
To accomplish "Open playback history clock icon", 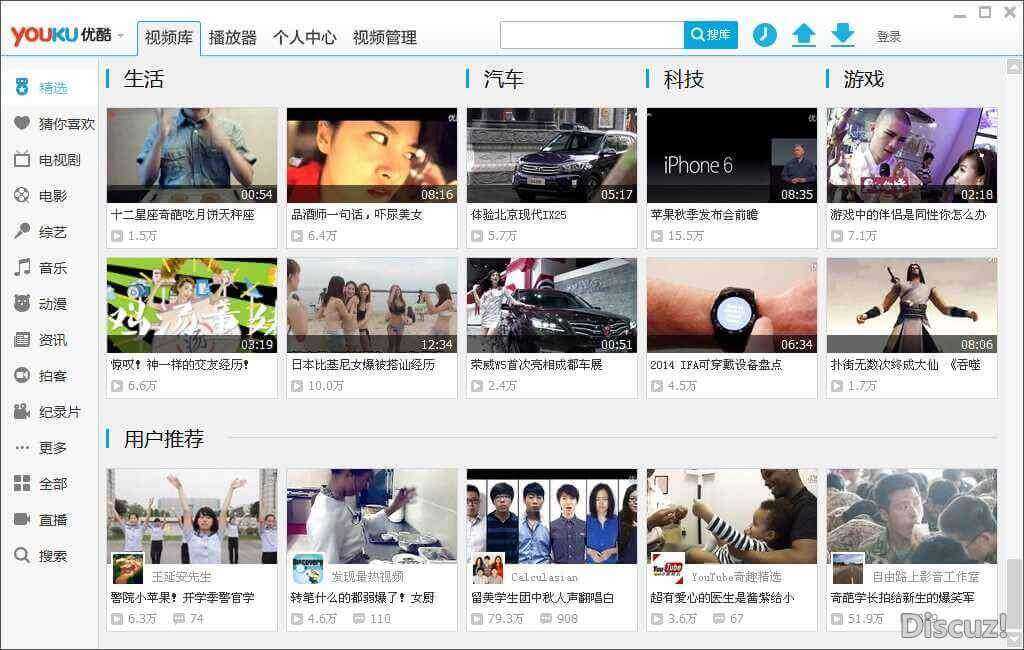I will [765, 35].
